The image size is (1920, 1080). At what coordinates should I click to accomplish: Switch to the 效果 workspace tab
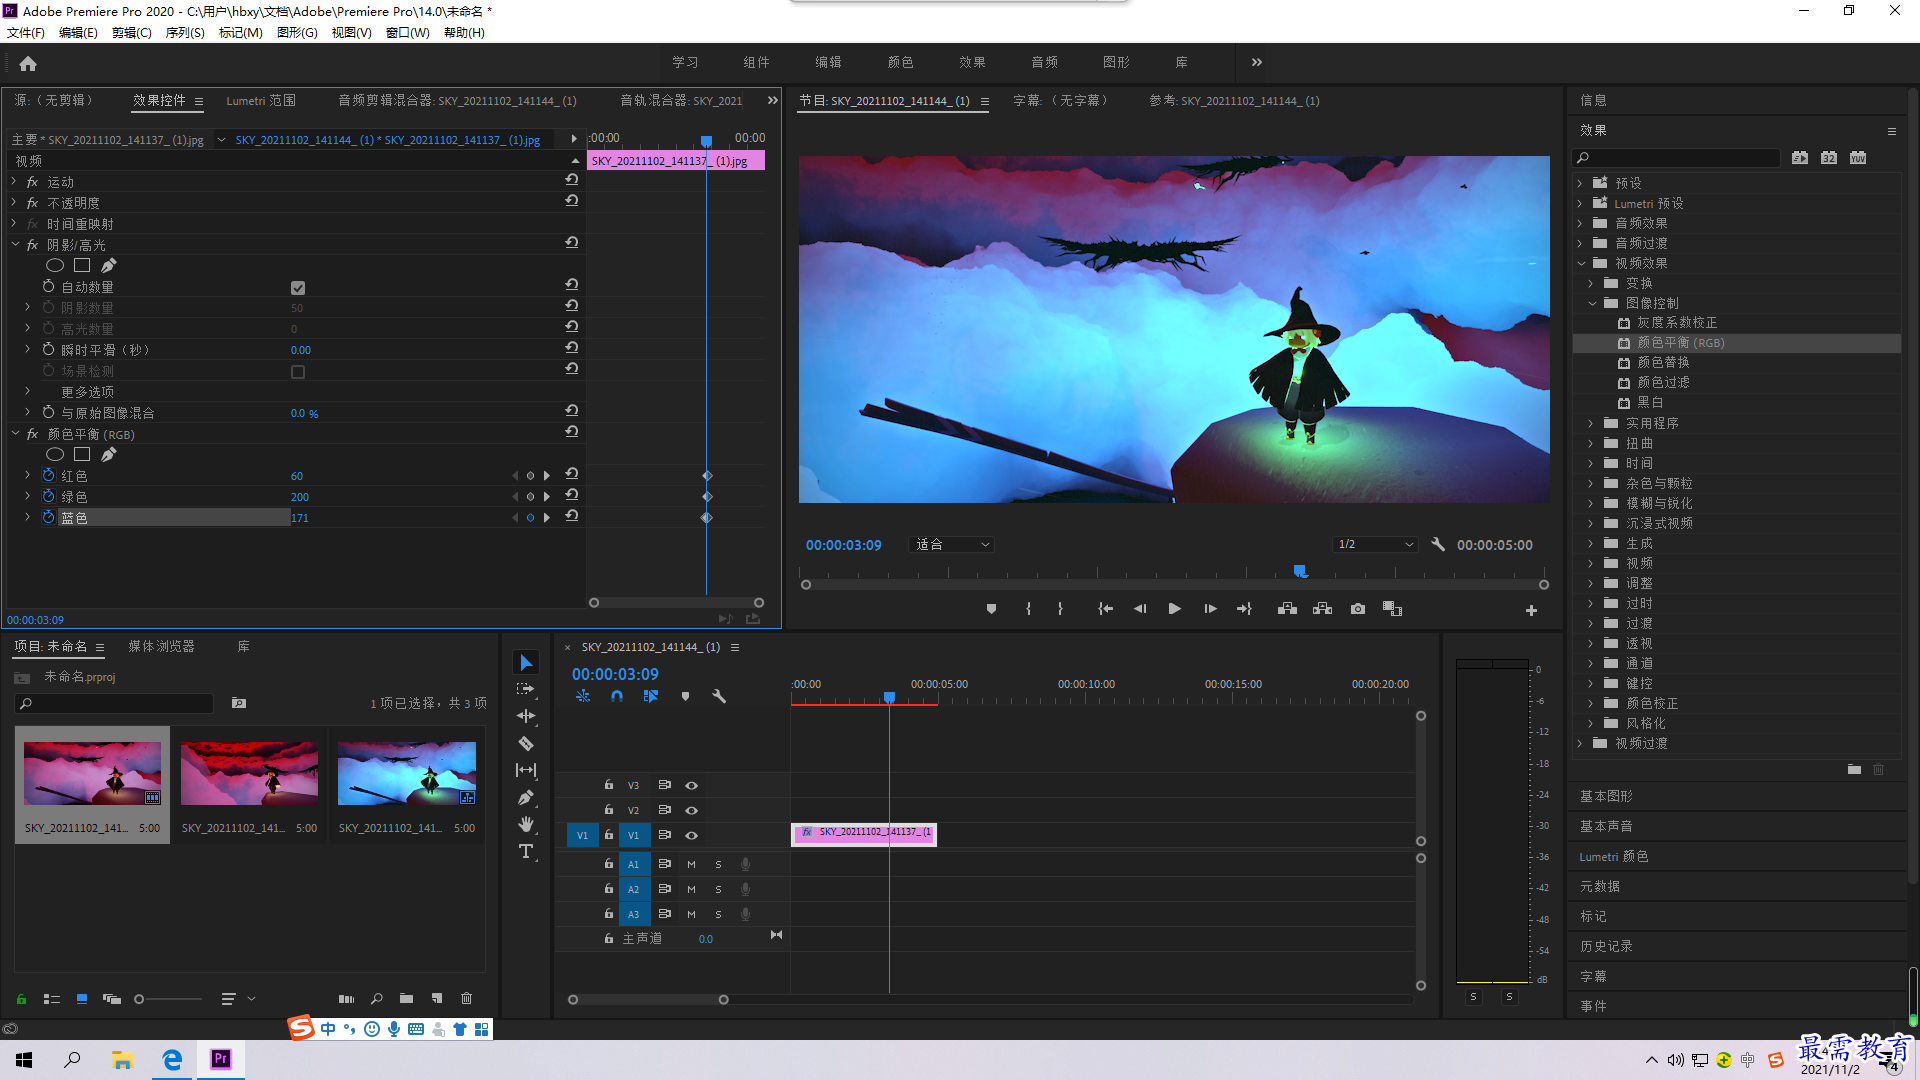pos(972,62)
